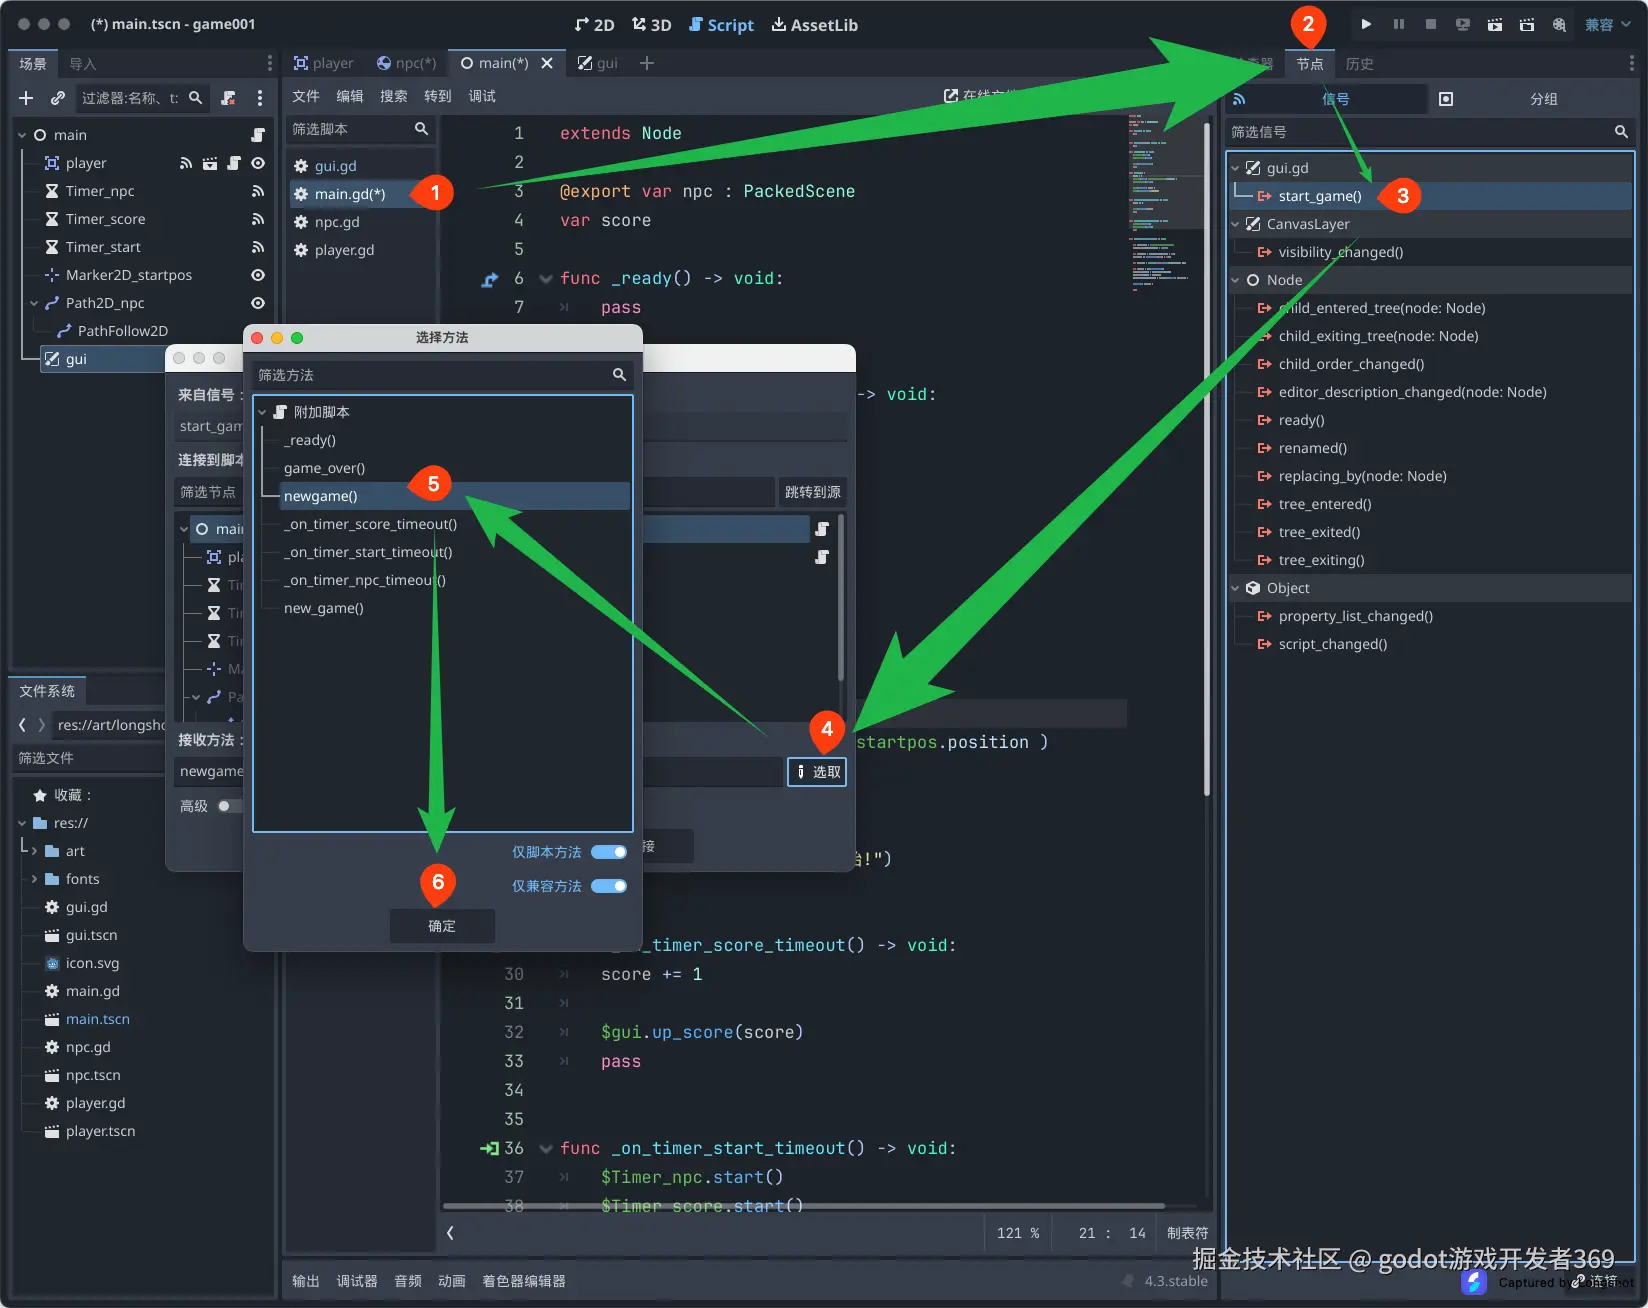The height and width of the screenshot is (1308, 1648).
Task: Select new_game() in the method list
Action: (323, 608)
